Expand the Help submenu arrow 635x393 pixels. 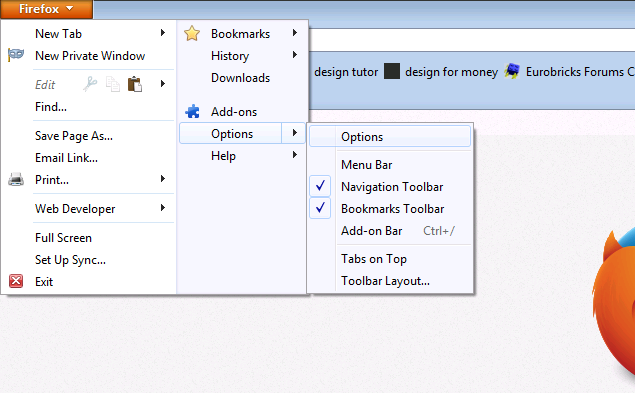[295, 154]
